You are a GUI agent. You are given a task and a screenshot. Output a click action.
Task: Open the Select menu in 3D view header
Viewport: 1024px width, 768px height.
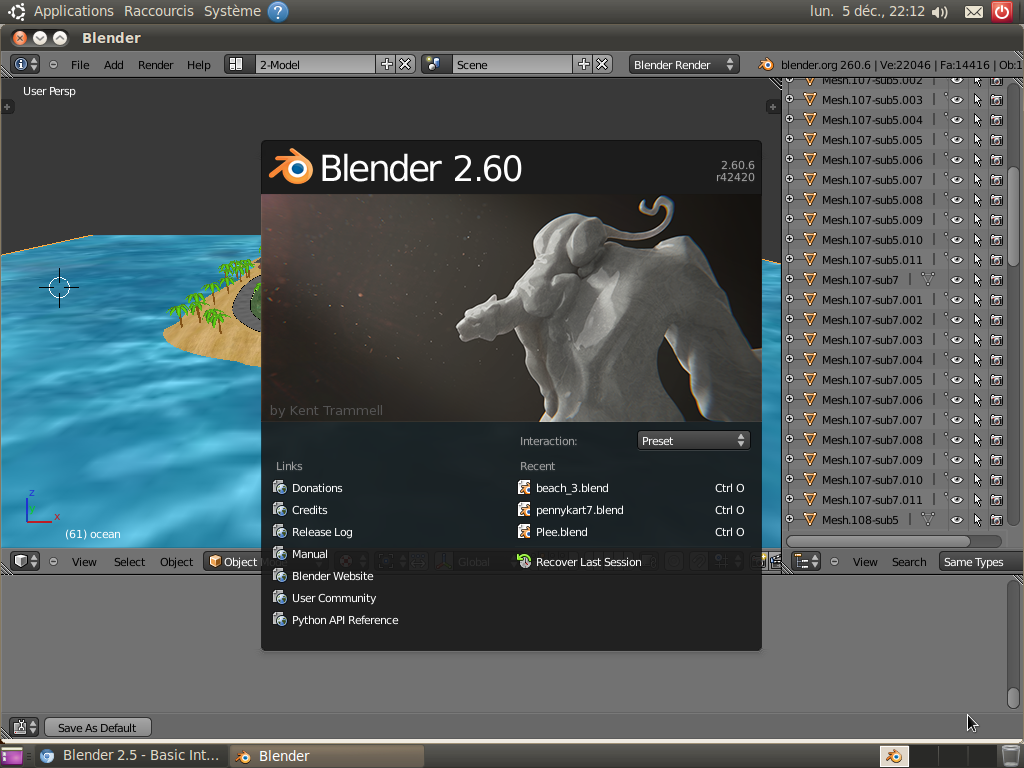click(x=129, y=562)
